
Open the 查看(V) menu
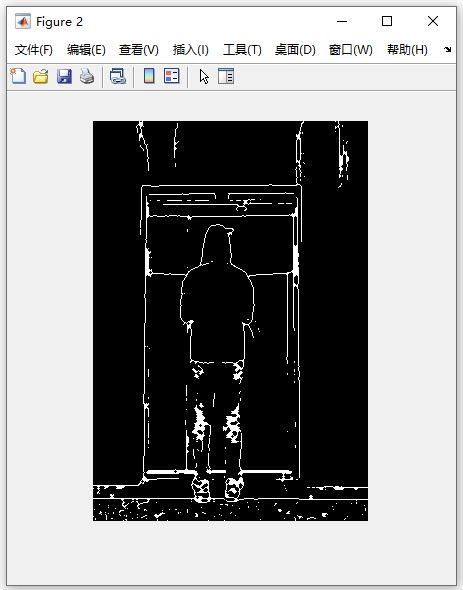139,50
